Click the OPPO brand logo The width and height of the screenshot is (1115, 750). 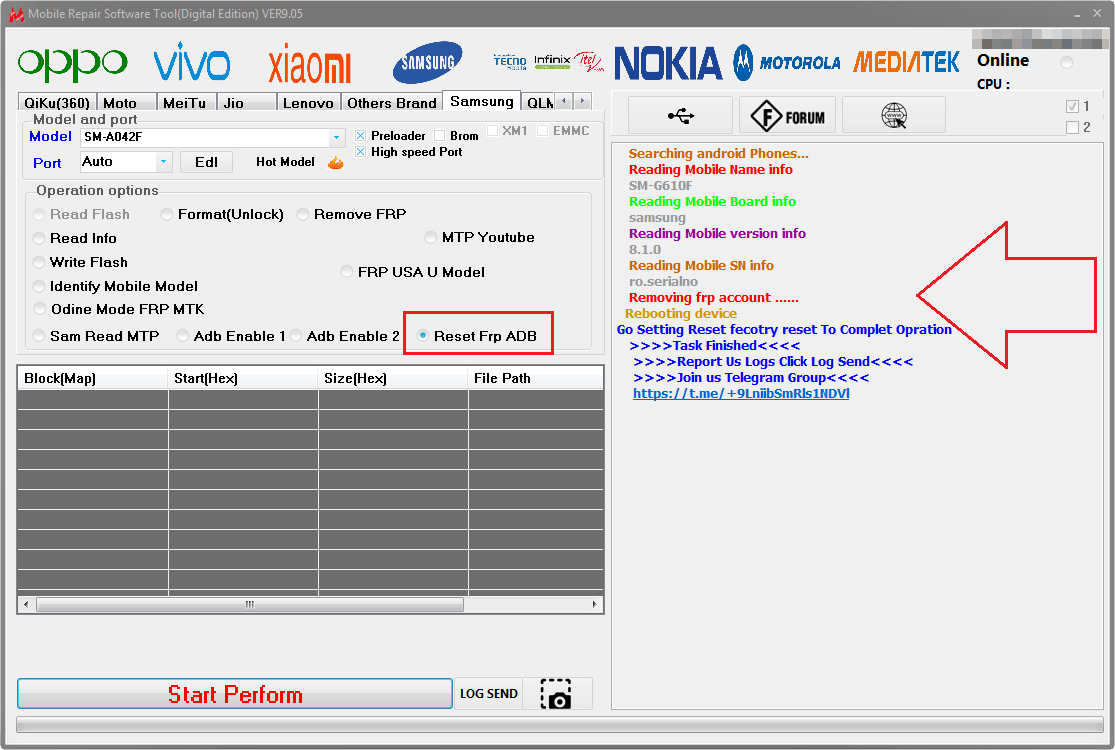coord(73,64)
